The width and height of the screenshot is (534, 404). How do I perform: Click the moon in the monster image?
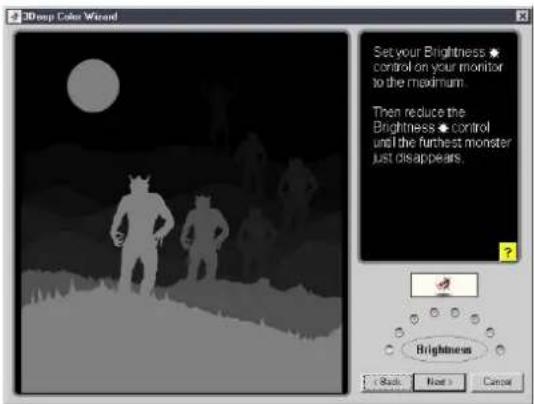coord(93,86)
